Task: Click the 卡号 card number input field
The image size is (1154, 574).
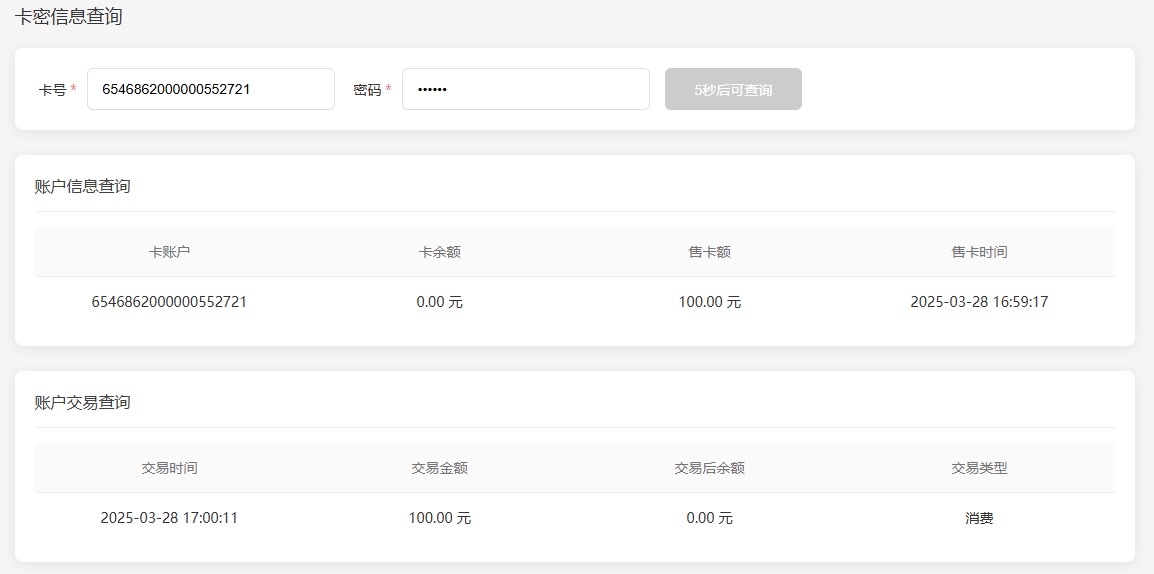Action: 210,89
